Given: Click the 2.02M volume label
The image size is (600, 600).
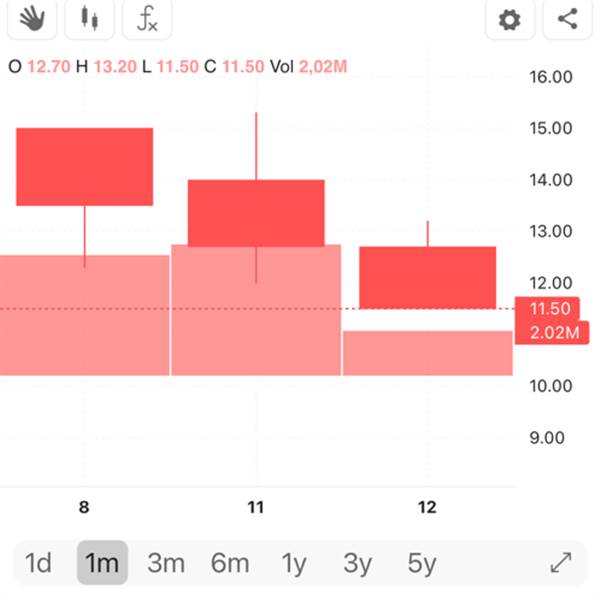Looking at the screenshot, I should pos(553,333).
